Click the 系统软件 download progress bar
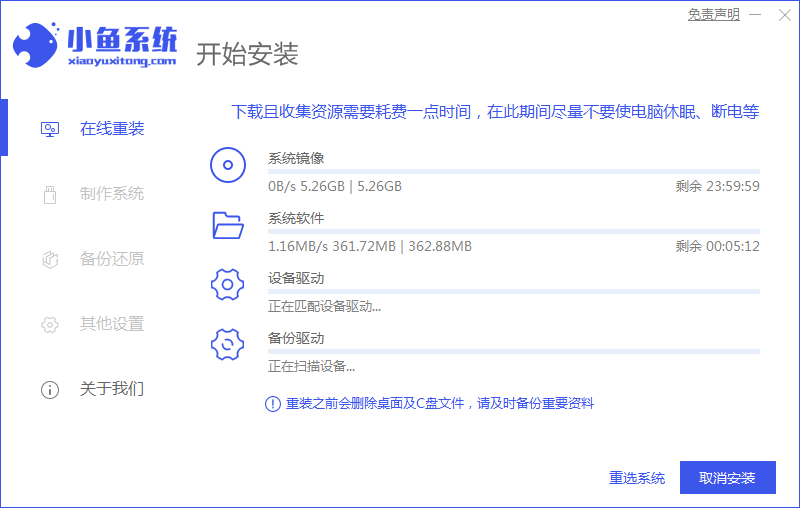 click(x=513, y=232)
